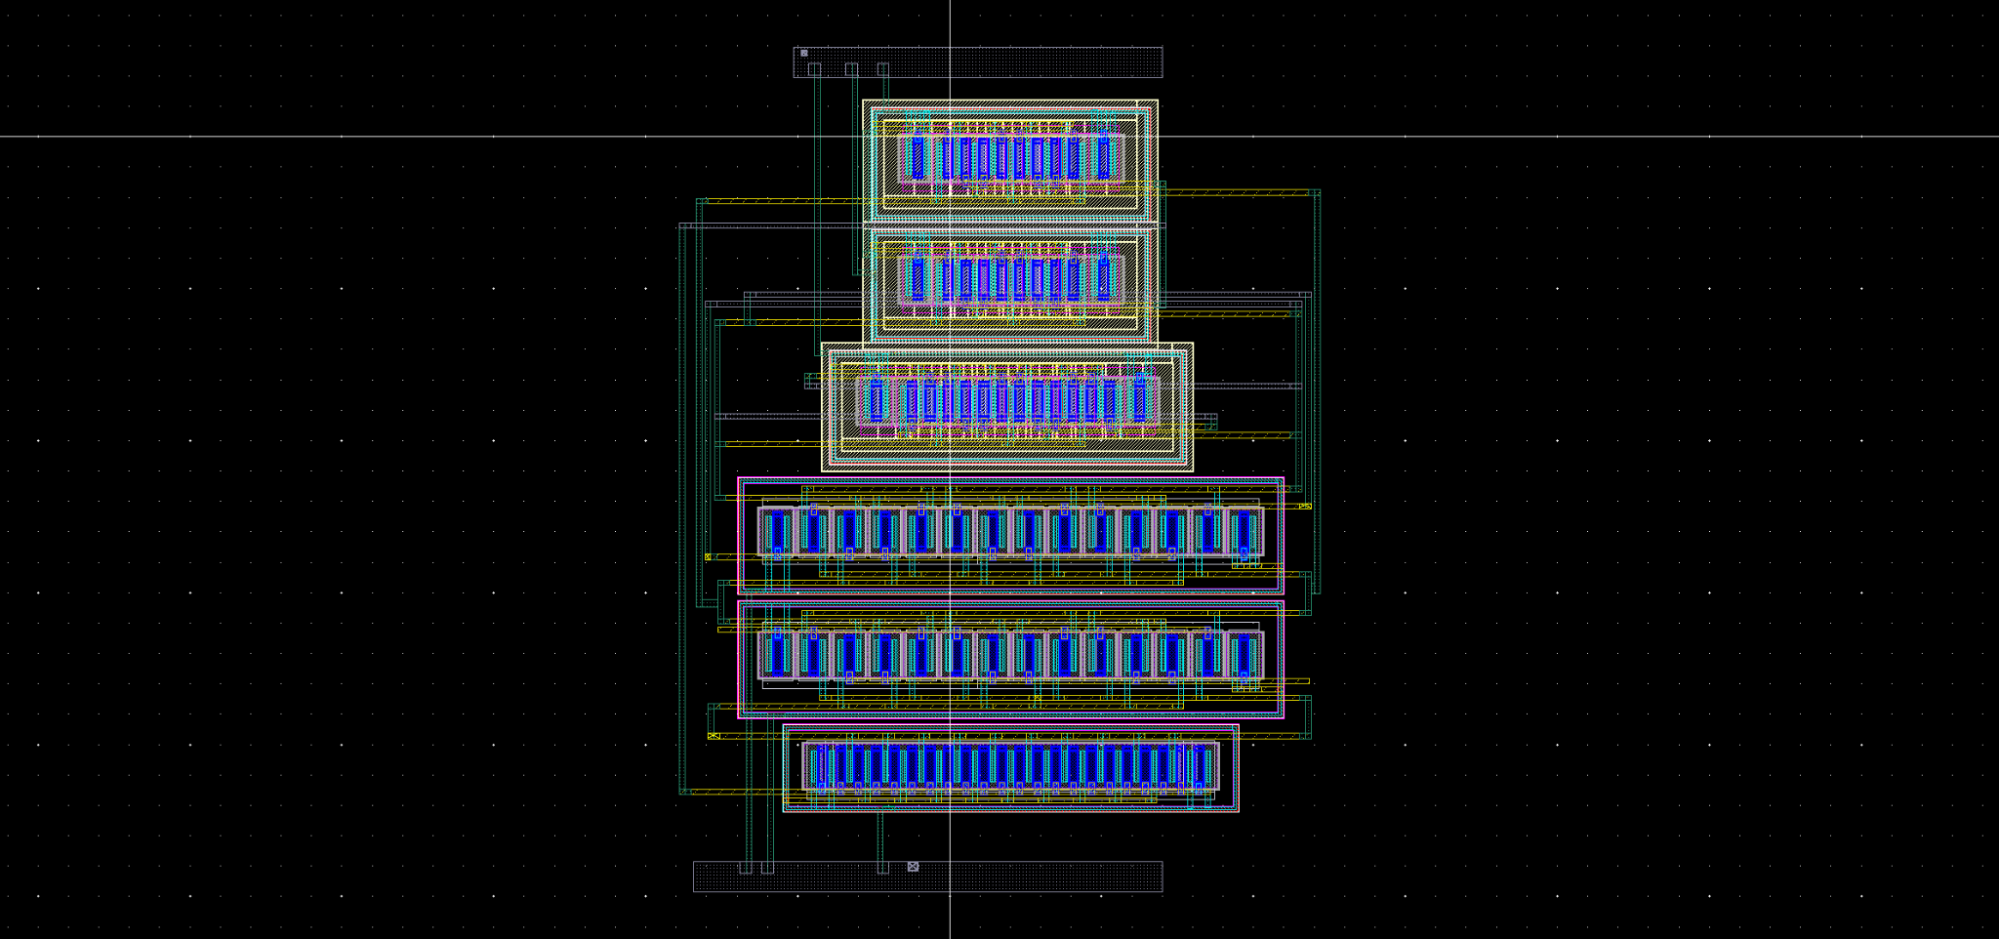Select rightmost blue gate finger in topmost block
Viewport: 1999px width, 939px height.
pyautogui.click(x=1104, y=158)
